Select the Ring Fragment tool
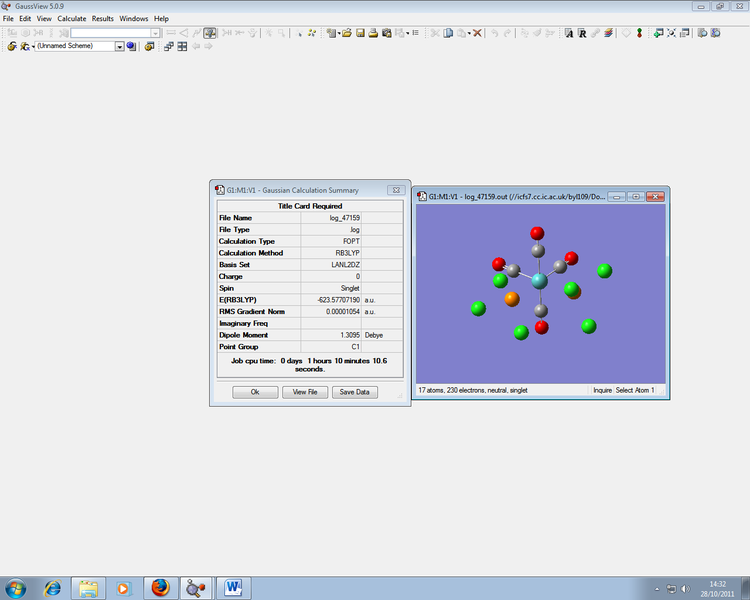 click(25, 33)
